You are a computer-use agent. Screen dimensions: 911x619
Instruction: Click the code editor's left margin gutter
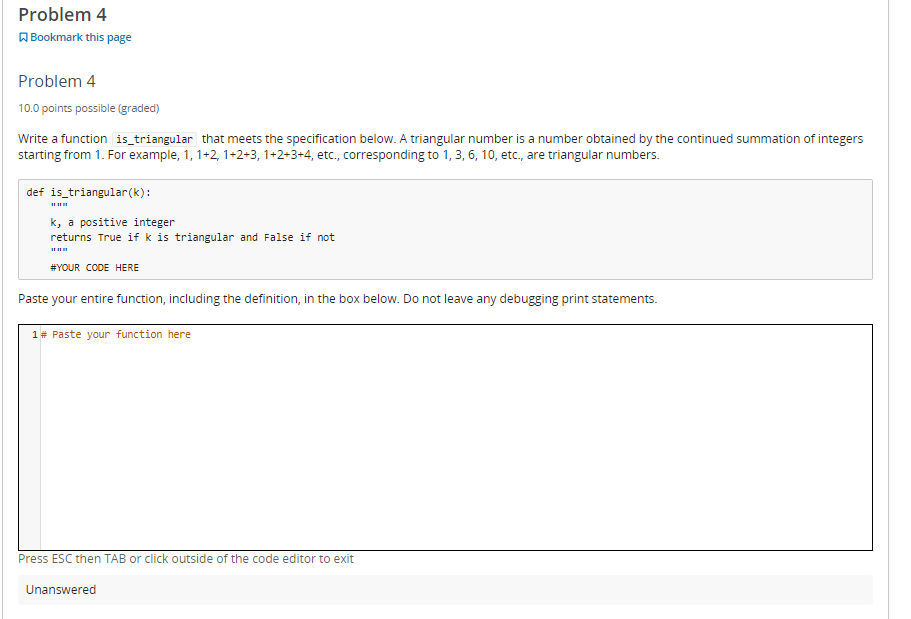tap(34, 430)
